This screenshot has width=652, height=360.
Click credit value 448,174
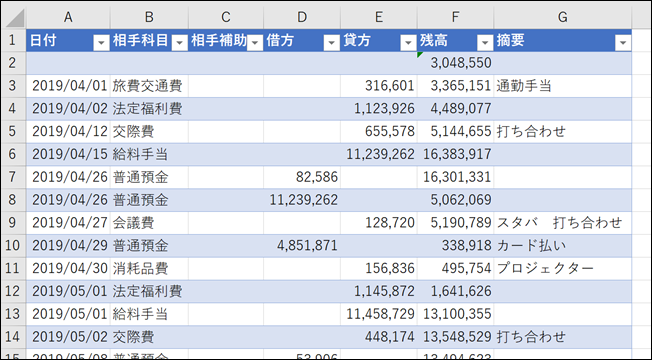click(379, 337)
